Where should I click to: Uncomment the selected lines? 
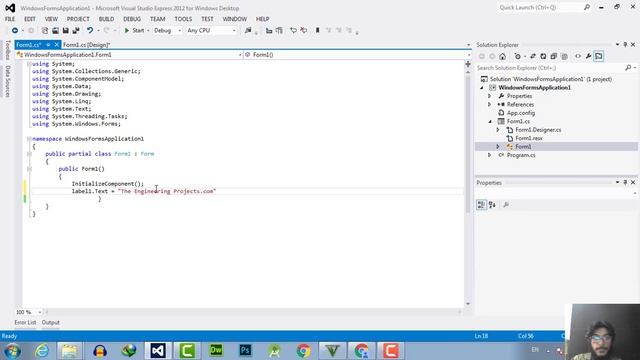[304, 31]
